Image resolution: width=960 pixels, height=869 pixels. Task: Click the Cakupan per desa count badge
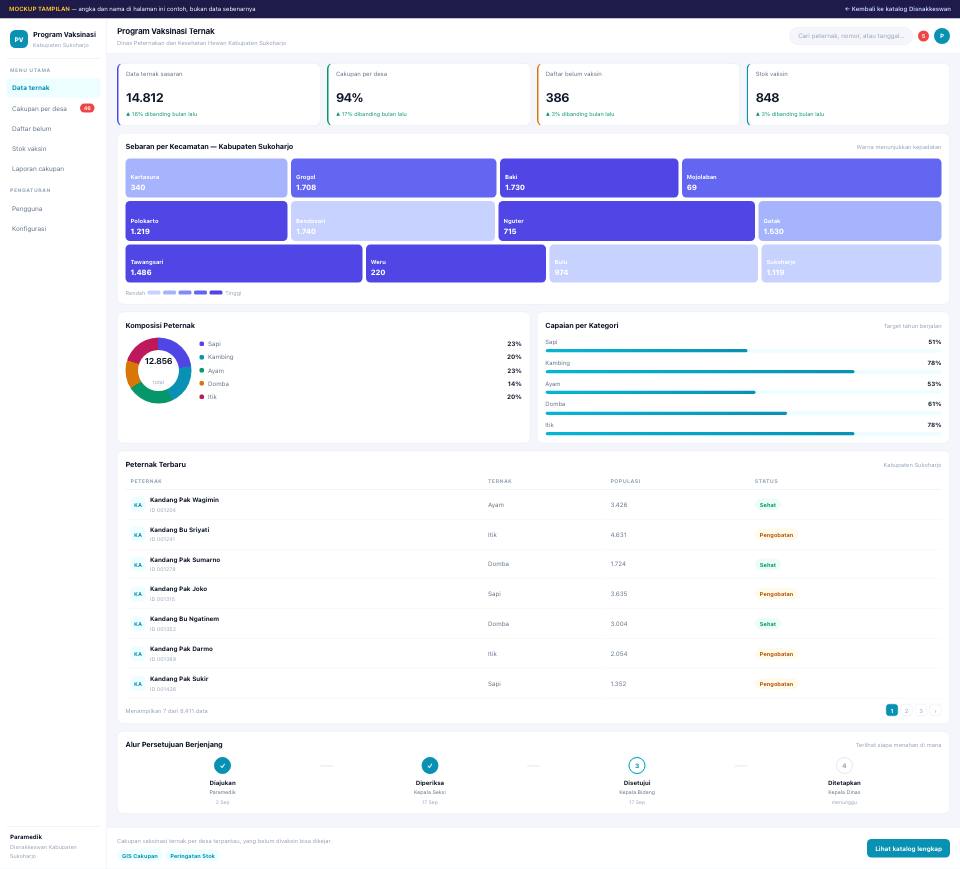tap(87, 108)
